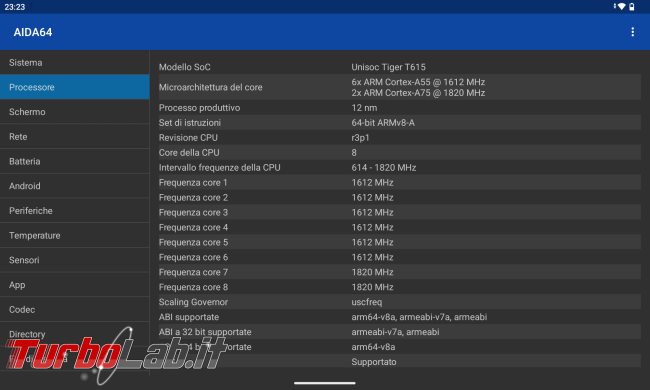Screen dimensions: 650x390
Task: Open the Sensori section
Action: click(75, 260)
